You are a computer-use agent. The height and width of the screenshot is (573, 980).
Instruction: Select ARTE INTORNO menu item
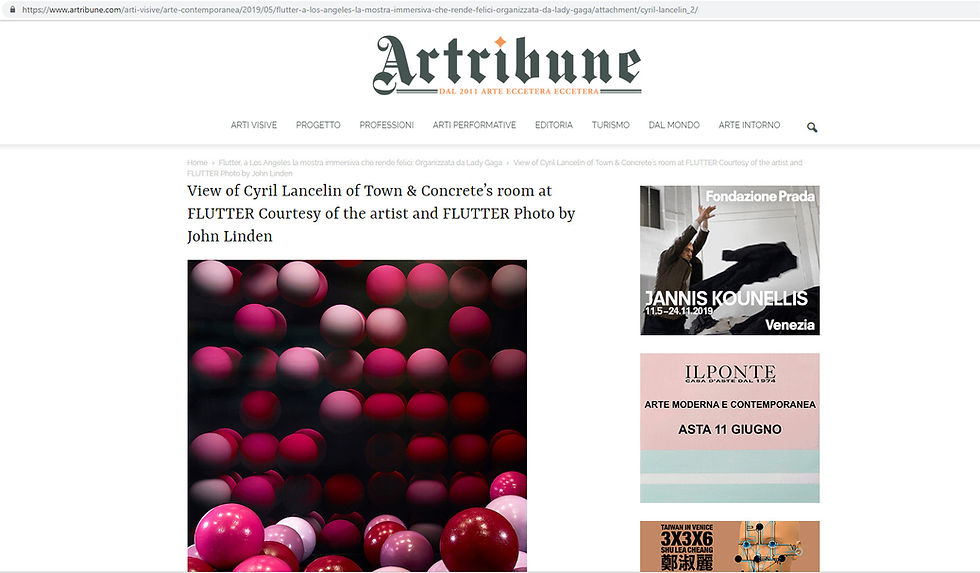coord(749,125)
